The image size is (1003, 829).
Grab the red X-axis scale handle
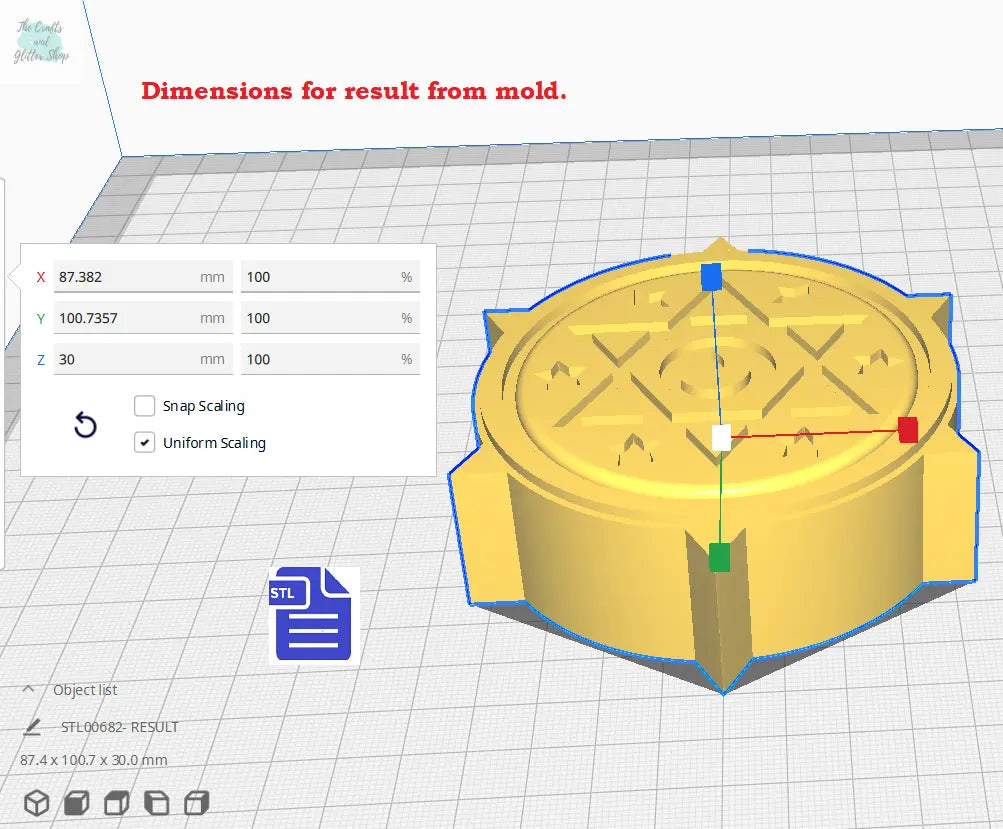click(908, 430)
